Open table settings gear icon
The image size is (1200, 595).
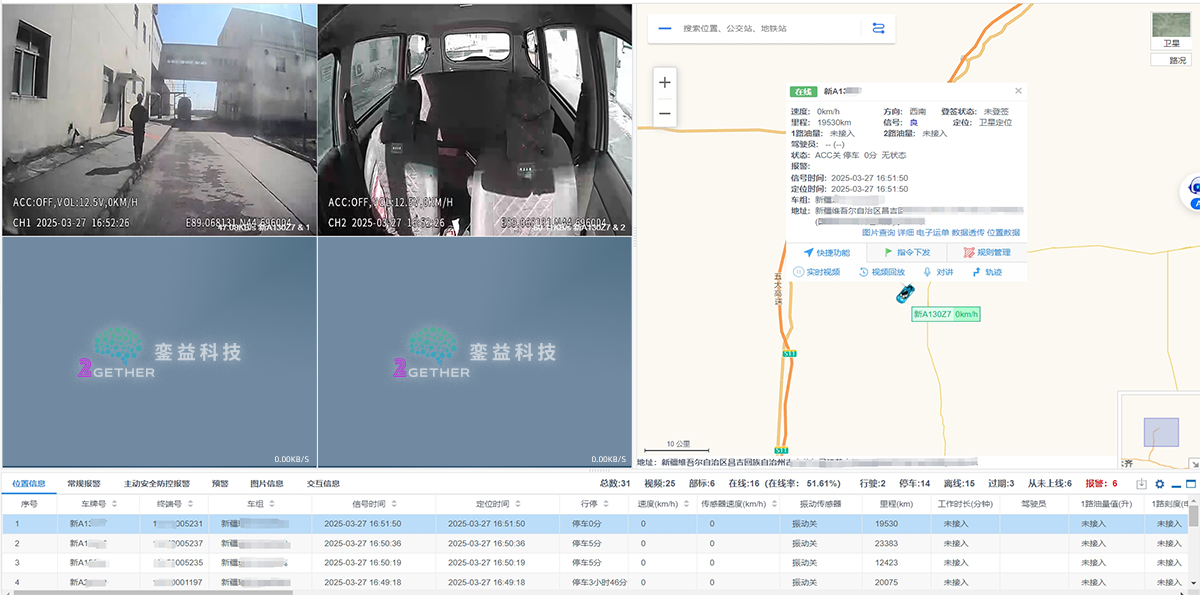tap(1160, 484)
